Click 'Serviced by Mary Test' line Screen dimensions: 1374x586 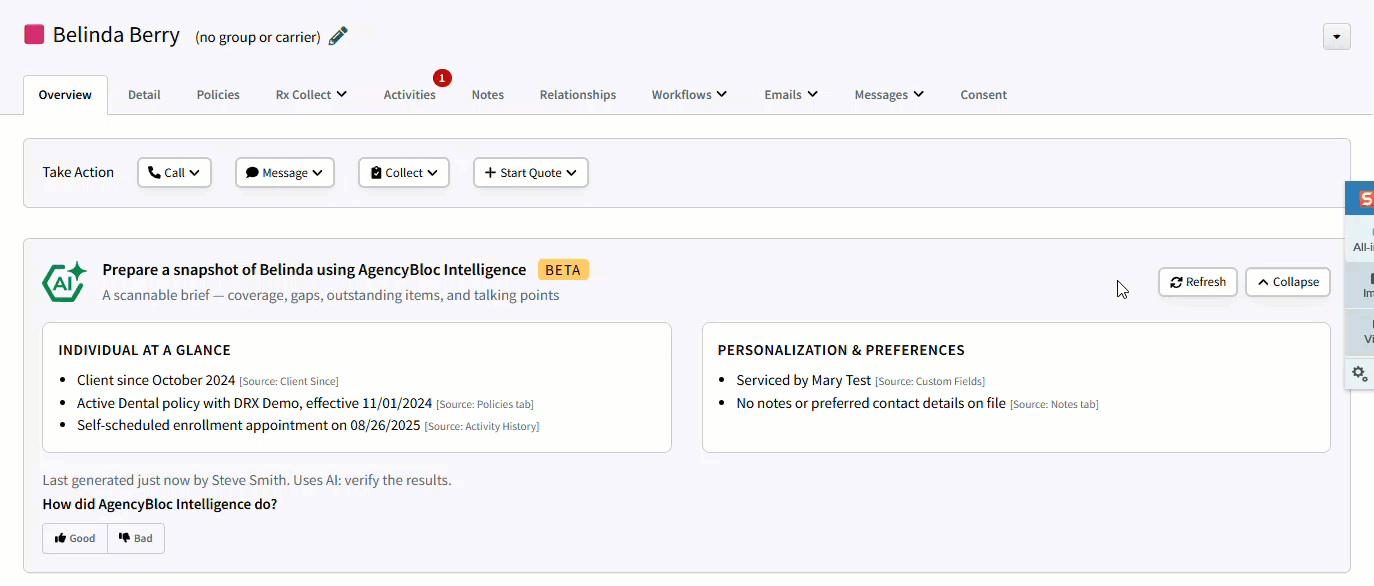click(804, 380)
